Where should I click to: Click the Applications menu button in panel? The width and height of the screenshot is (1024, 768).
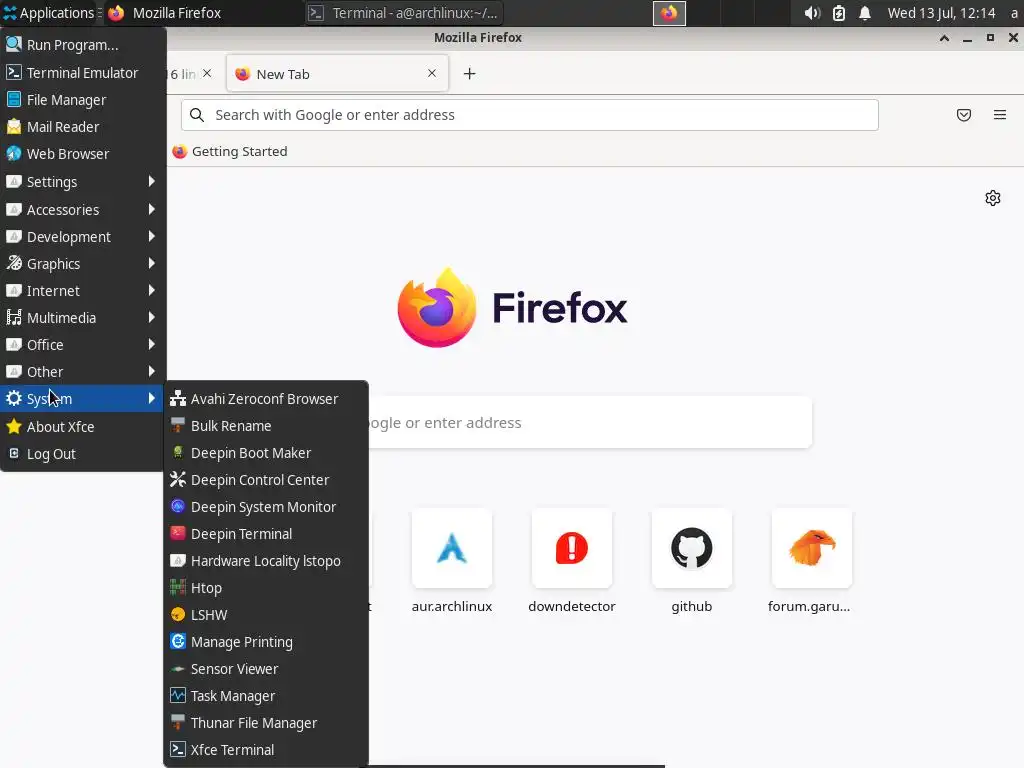[x=51, y=13]
